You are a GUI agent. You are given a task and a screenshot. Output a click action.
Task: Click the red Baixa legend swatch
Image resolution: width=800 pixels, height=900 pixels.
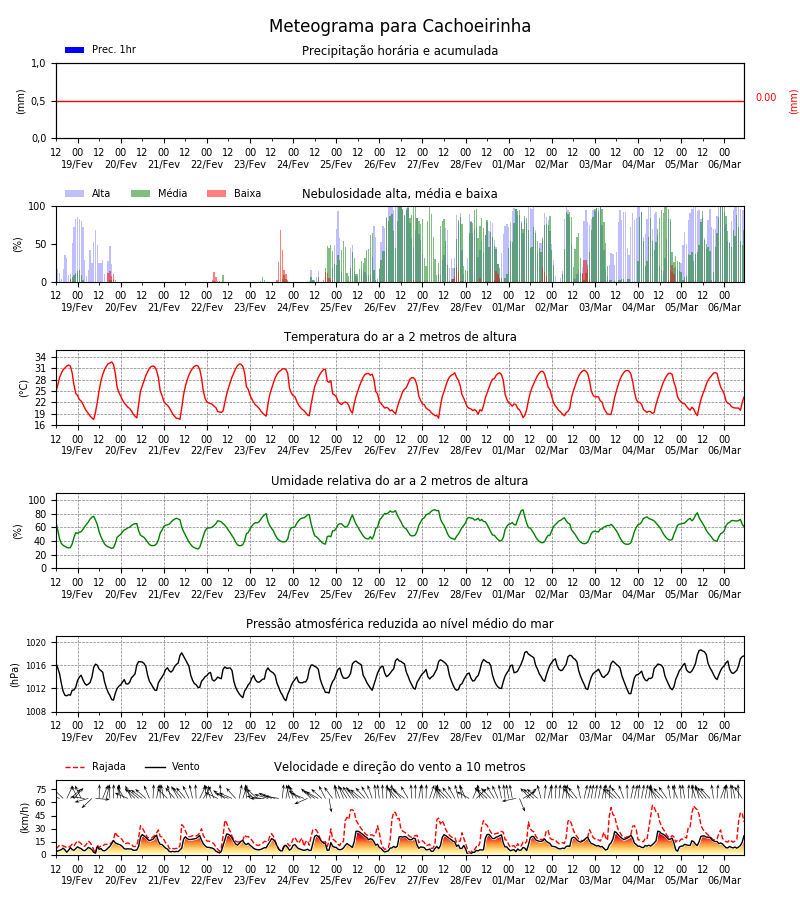point(216,194)
